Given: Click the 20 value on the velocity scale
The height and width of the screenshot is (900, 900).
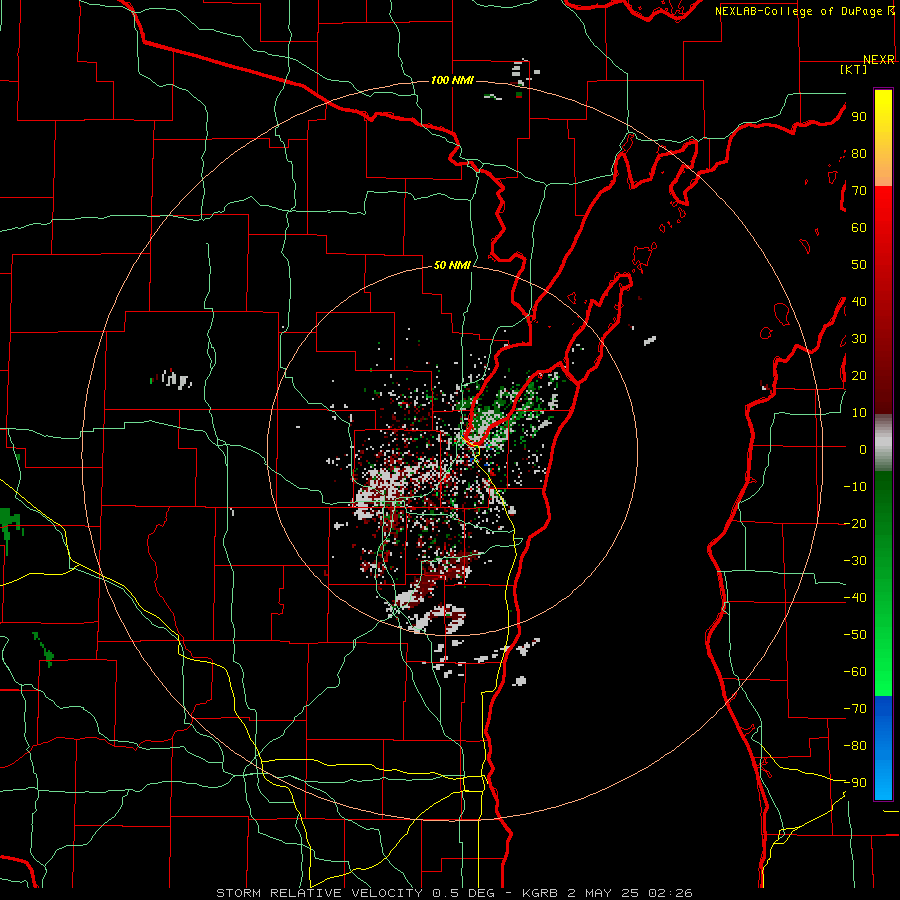Looking at the screenshot, I should 859,376.
